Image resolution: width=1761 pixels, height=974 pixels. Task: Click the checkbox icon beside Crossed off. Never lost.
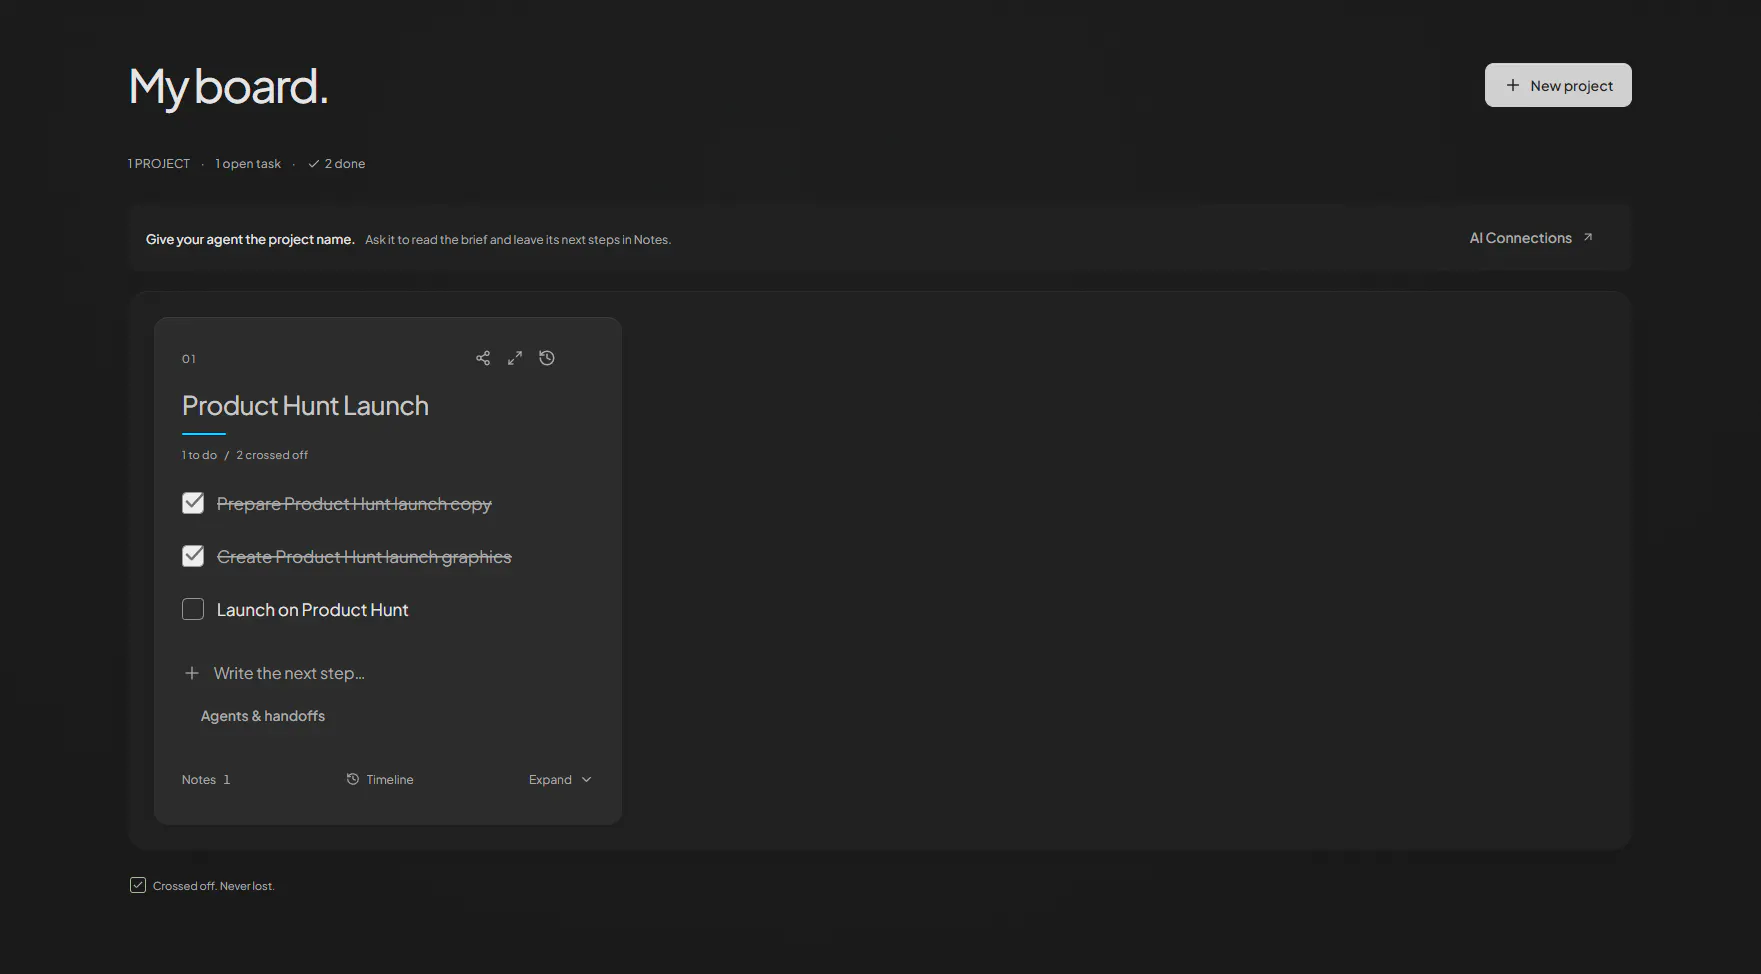[138, 885]
